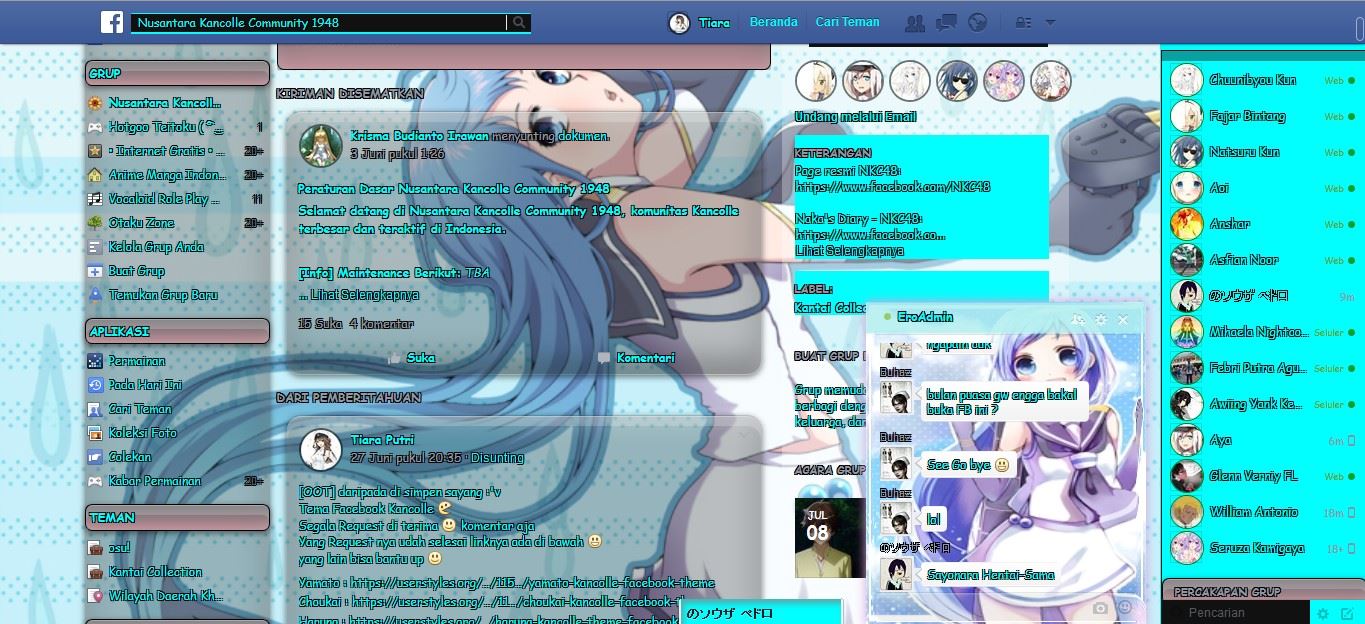Select Cari Teman in top bar
The height and width of the screenshot is (624, 1365).
847,22
